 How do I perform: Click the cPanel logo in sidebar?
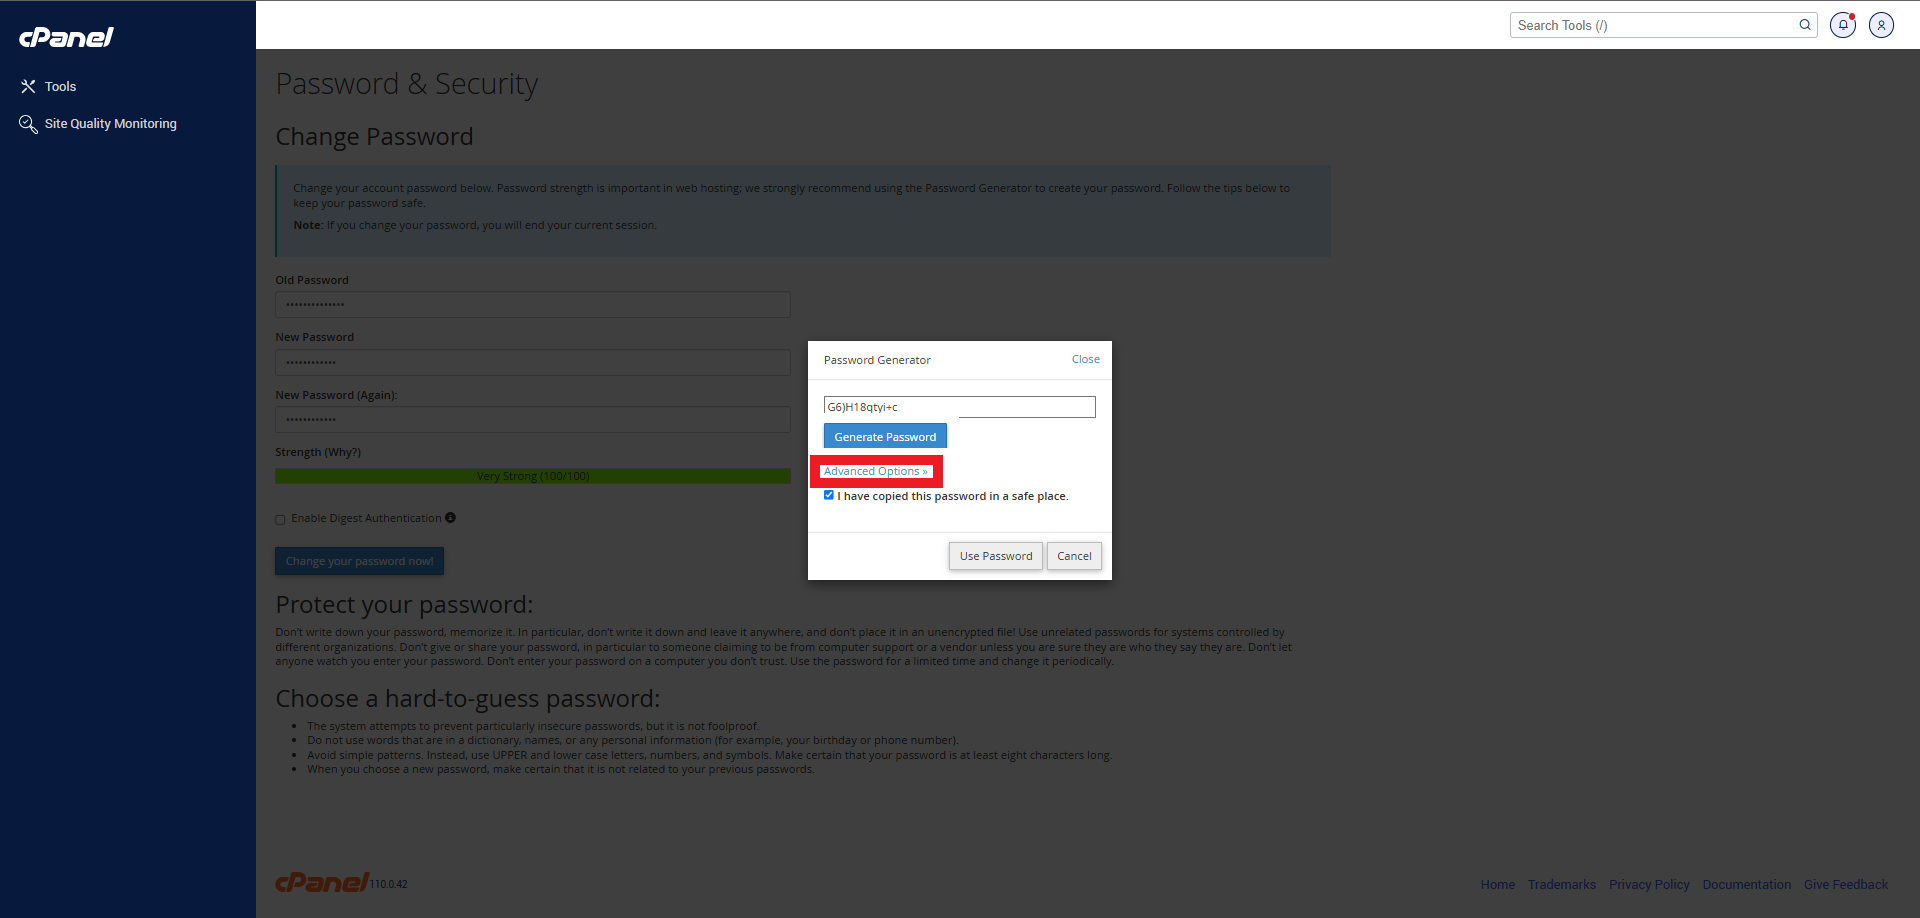tap(66, 37)
